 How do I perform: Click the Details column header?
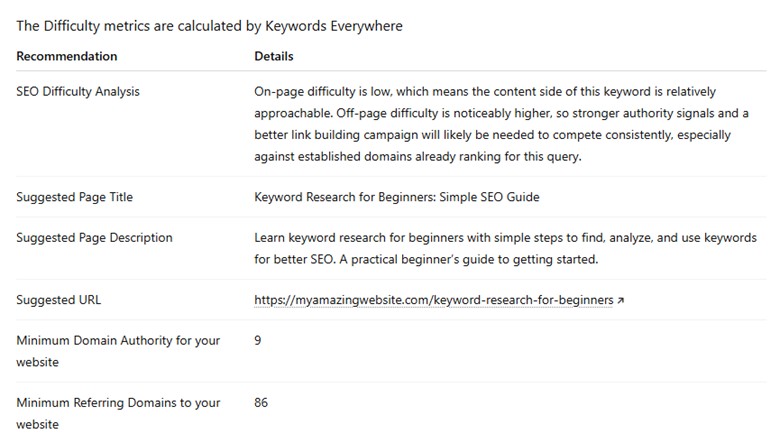click(274, 56)
